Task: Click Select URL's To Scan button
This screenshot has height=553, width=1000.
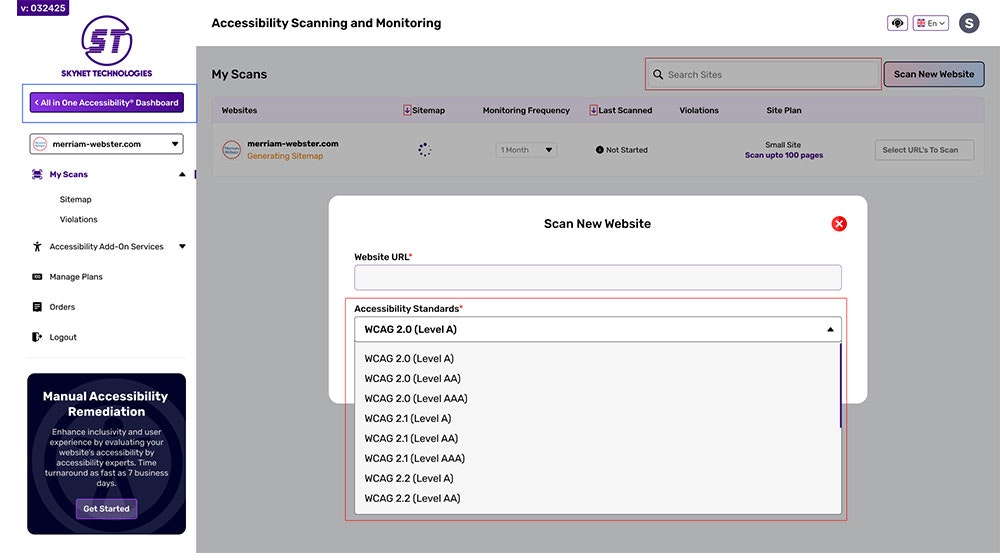Action: click(x=924, y=150)
